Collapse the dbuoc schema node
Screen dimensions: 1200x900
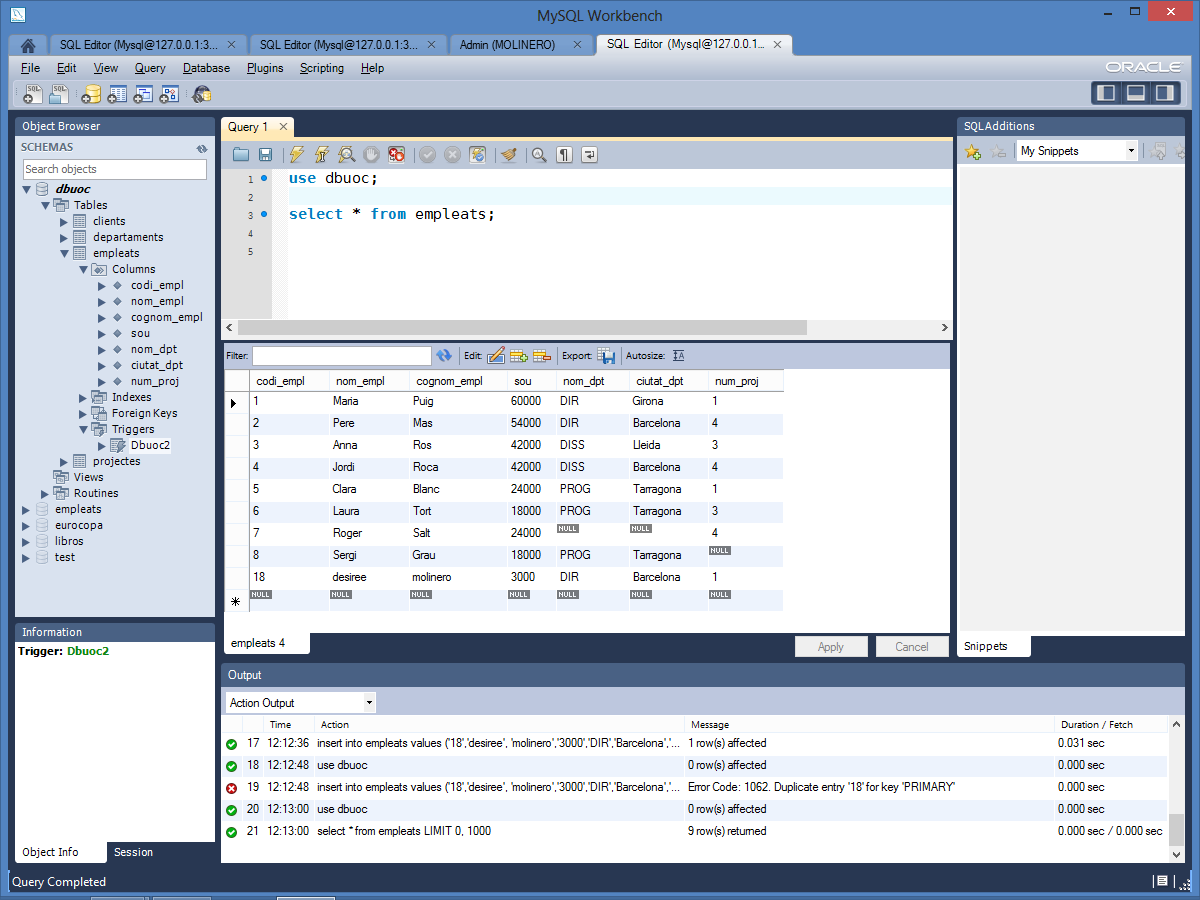click(27, 189)
